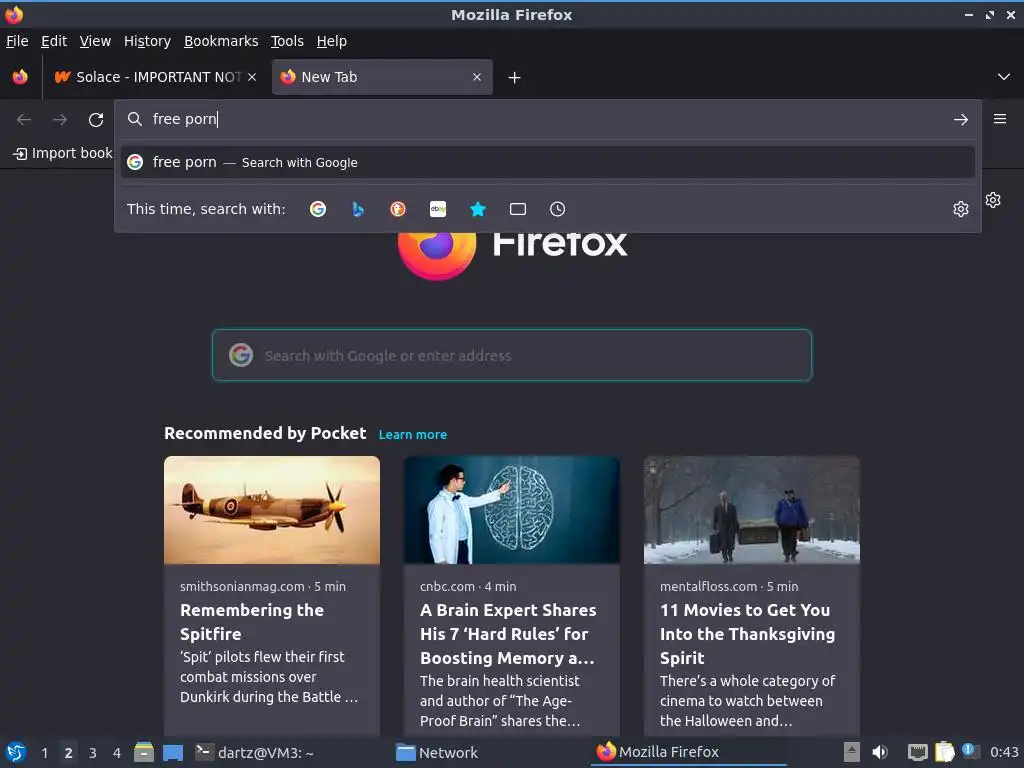Click the 0:43 clock in the tray
1024x768 pixels.
pyautogui.click(x=1004, y=752)
